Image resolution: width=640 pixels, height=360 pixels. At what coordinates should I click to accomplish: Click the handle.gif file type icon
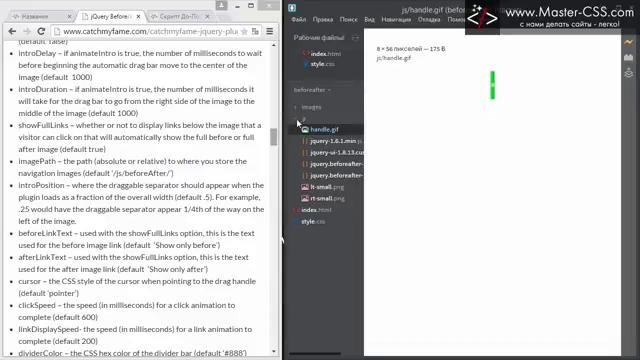pos(305,129)
